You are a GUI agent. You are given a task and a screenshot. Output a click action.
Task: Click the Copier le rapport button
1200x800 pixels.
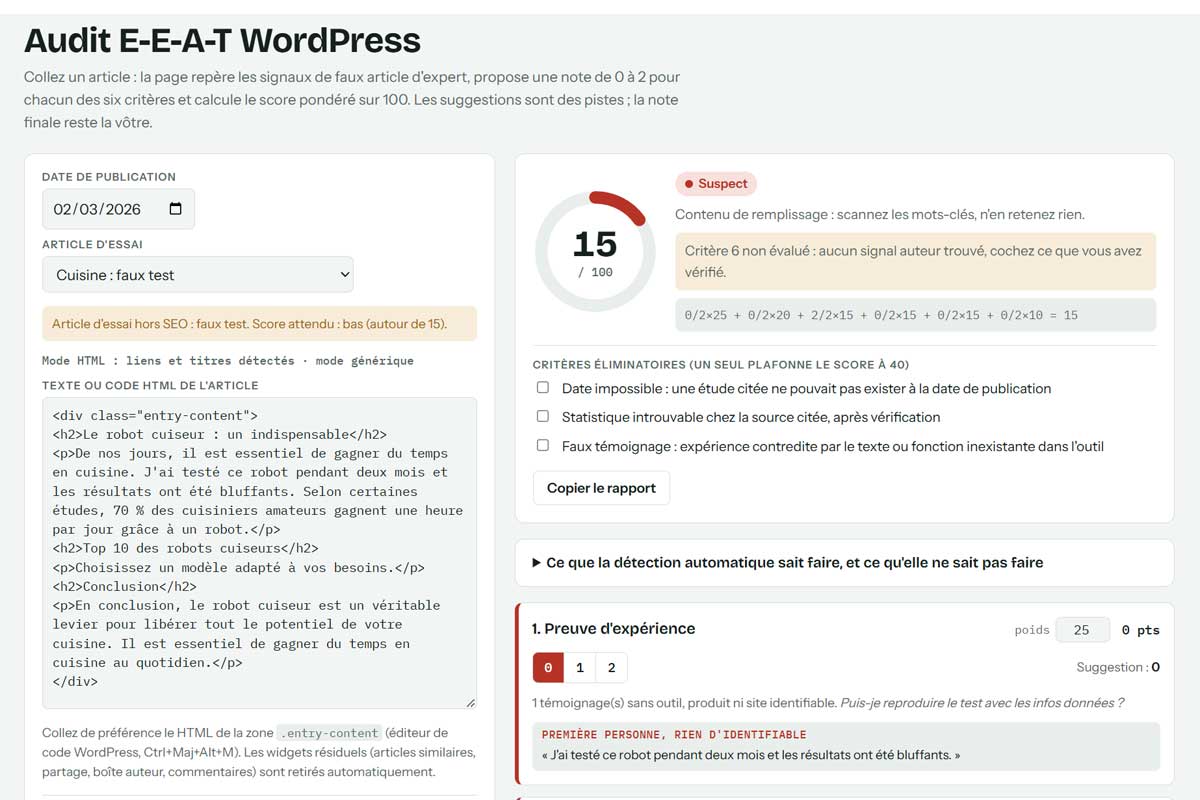[x=601, y=488]
